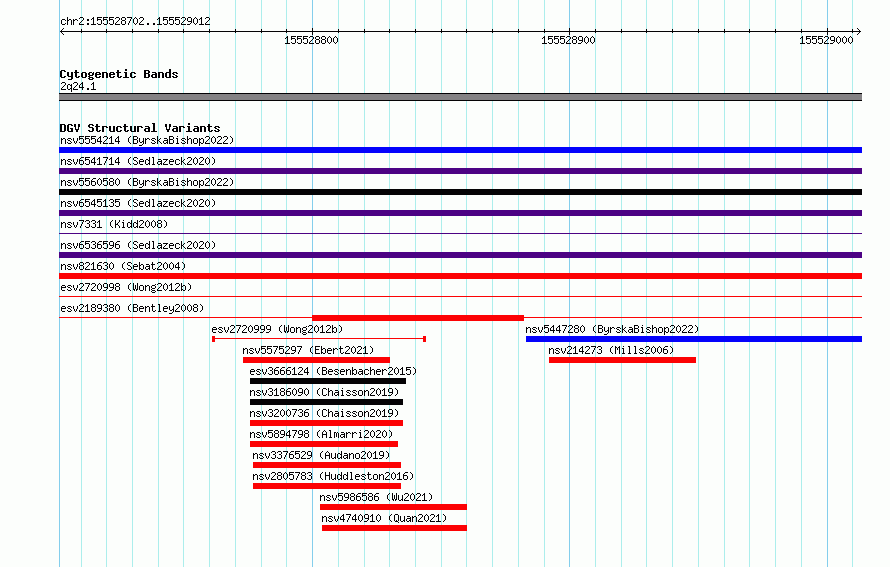Click the nsv5447280 (ByrskaBishop2022) label
This screenshot has width=890, height=567.
612,329
